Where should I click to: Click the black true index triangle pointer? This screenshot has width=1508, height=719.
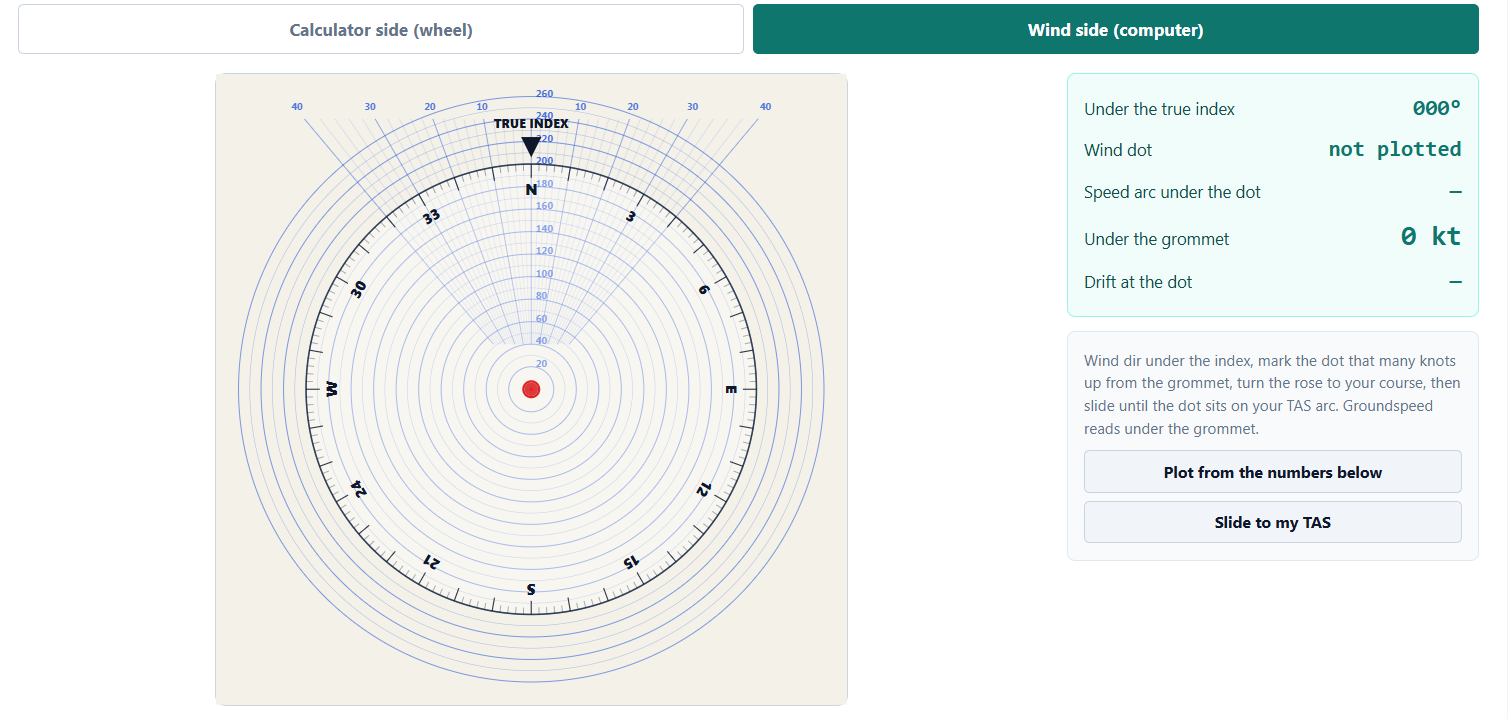pyautogui.click(x=531, y=147)
